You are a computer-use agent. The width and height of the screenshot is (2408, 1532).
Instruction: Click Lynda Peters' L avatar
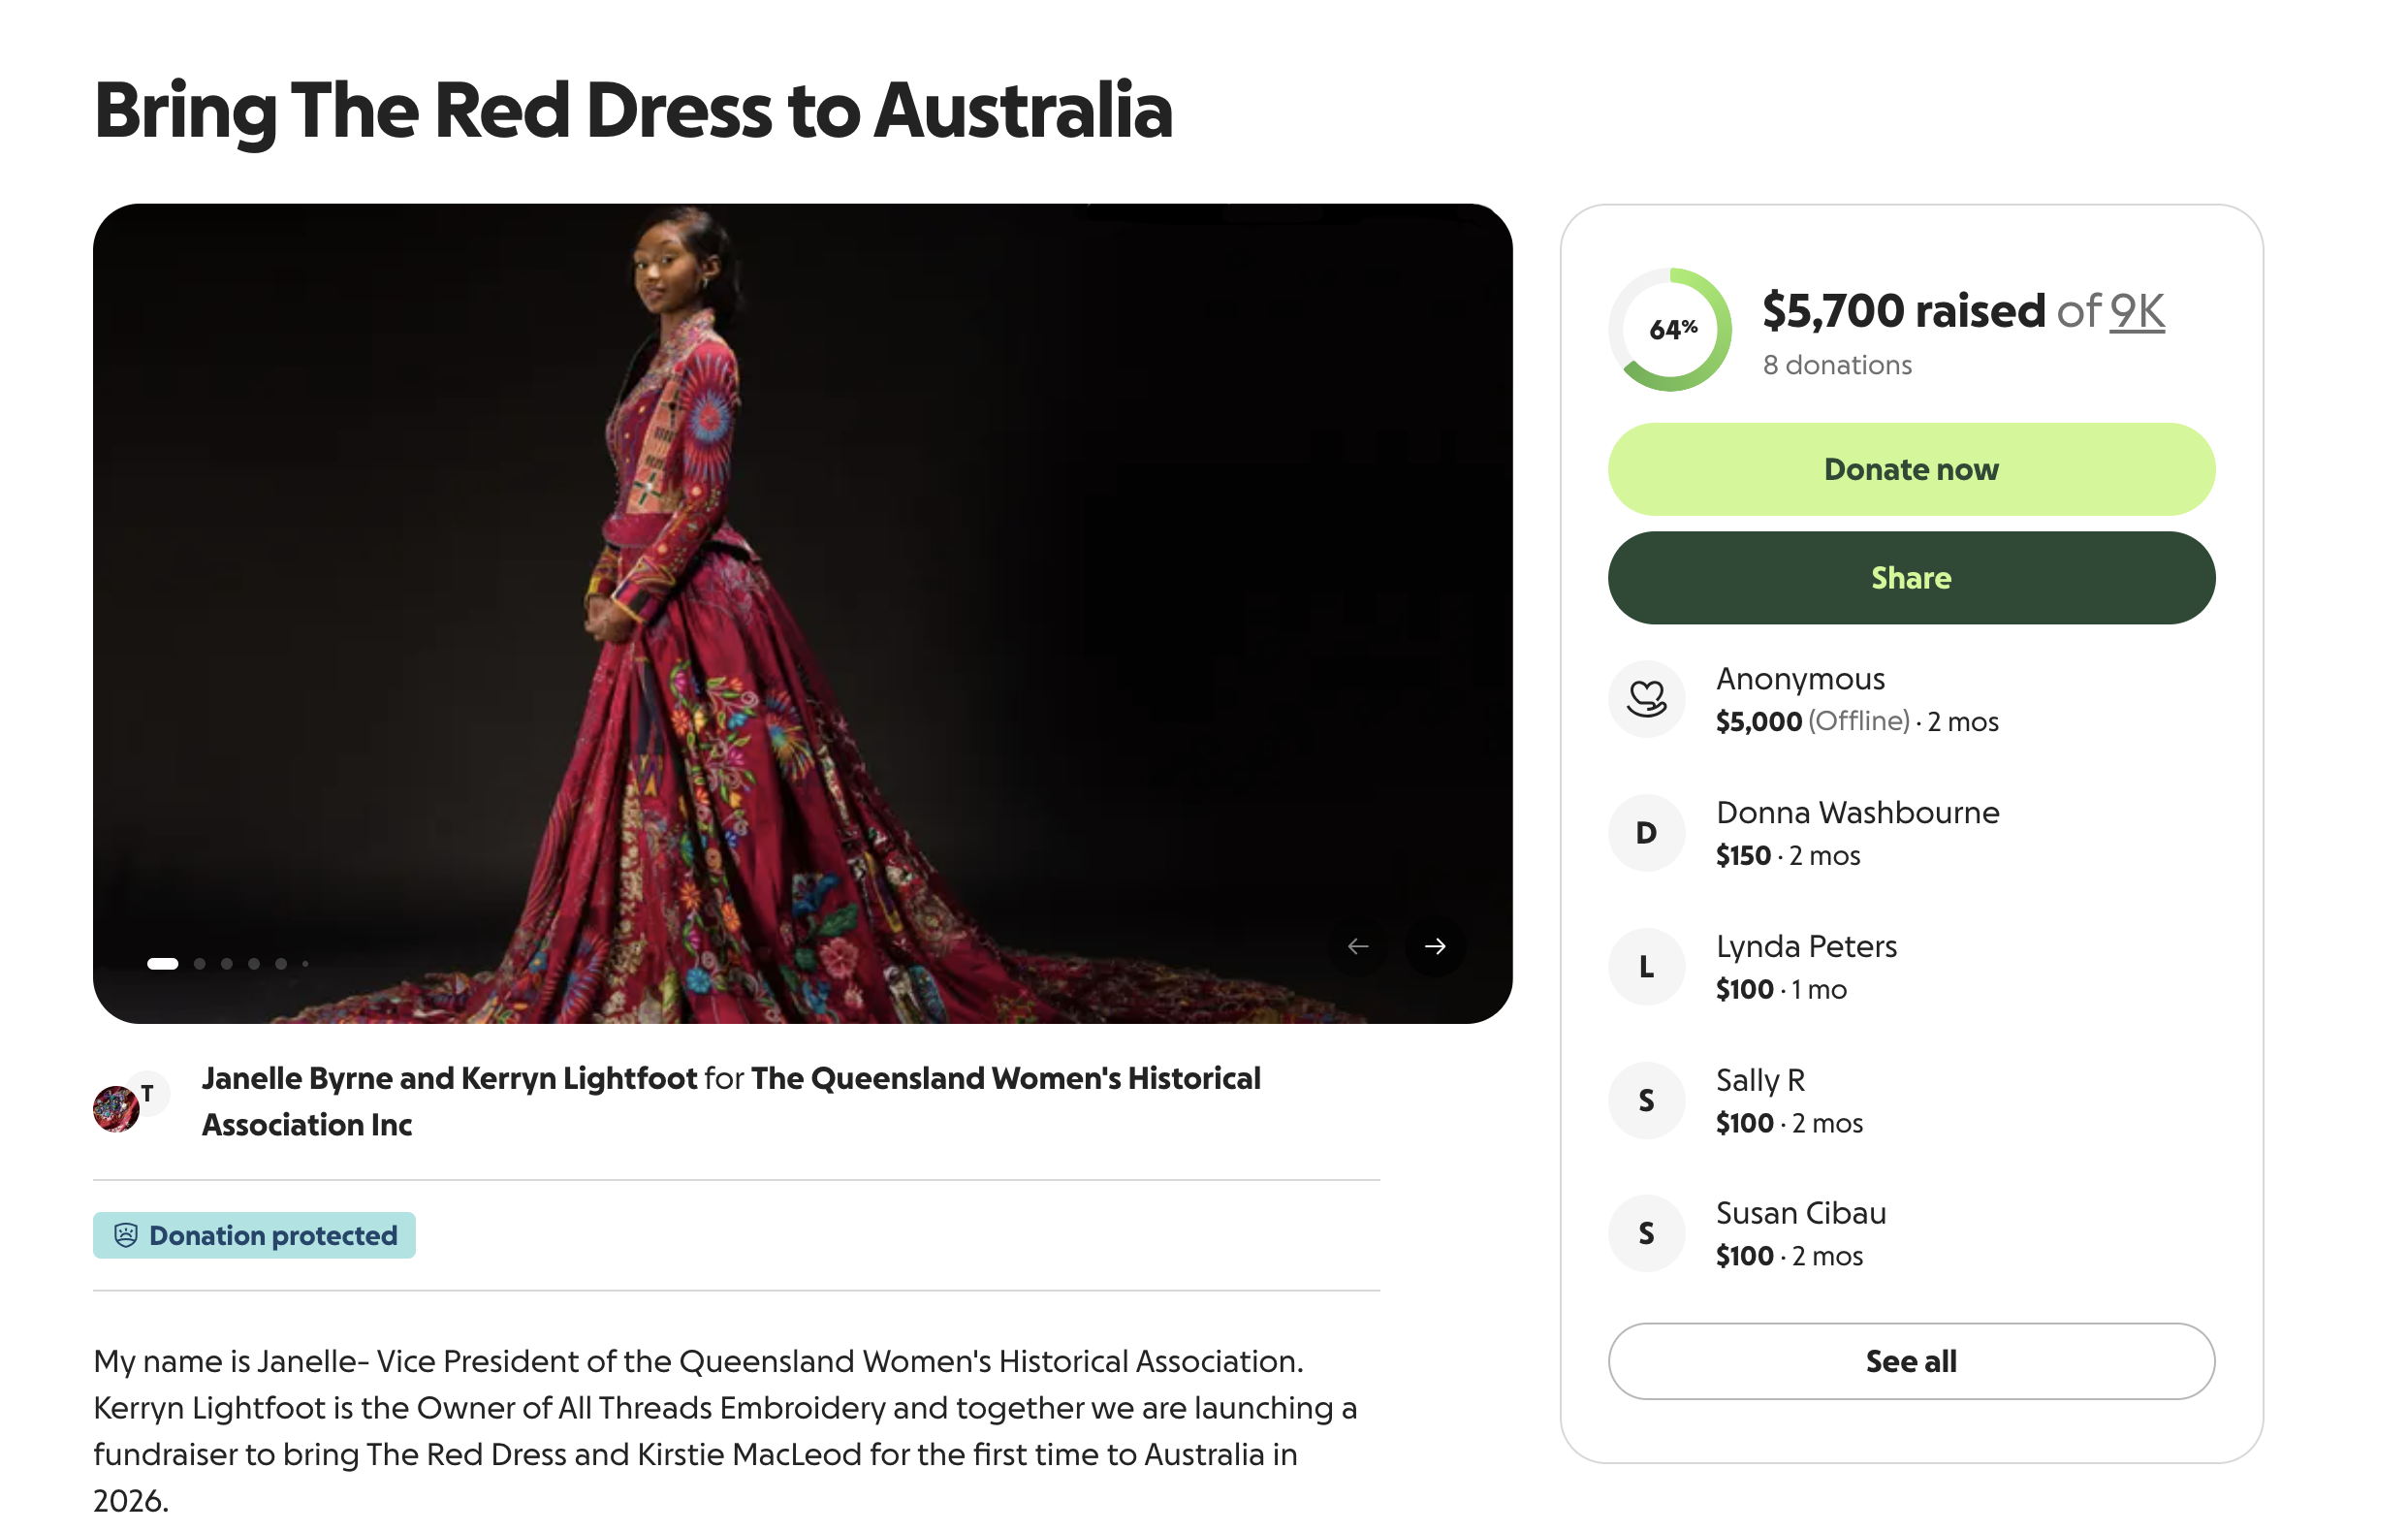(x=1646, y=967)
